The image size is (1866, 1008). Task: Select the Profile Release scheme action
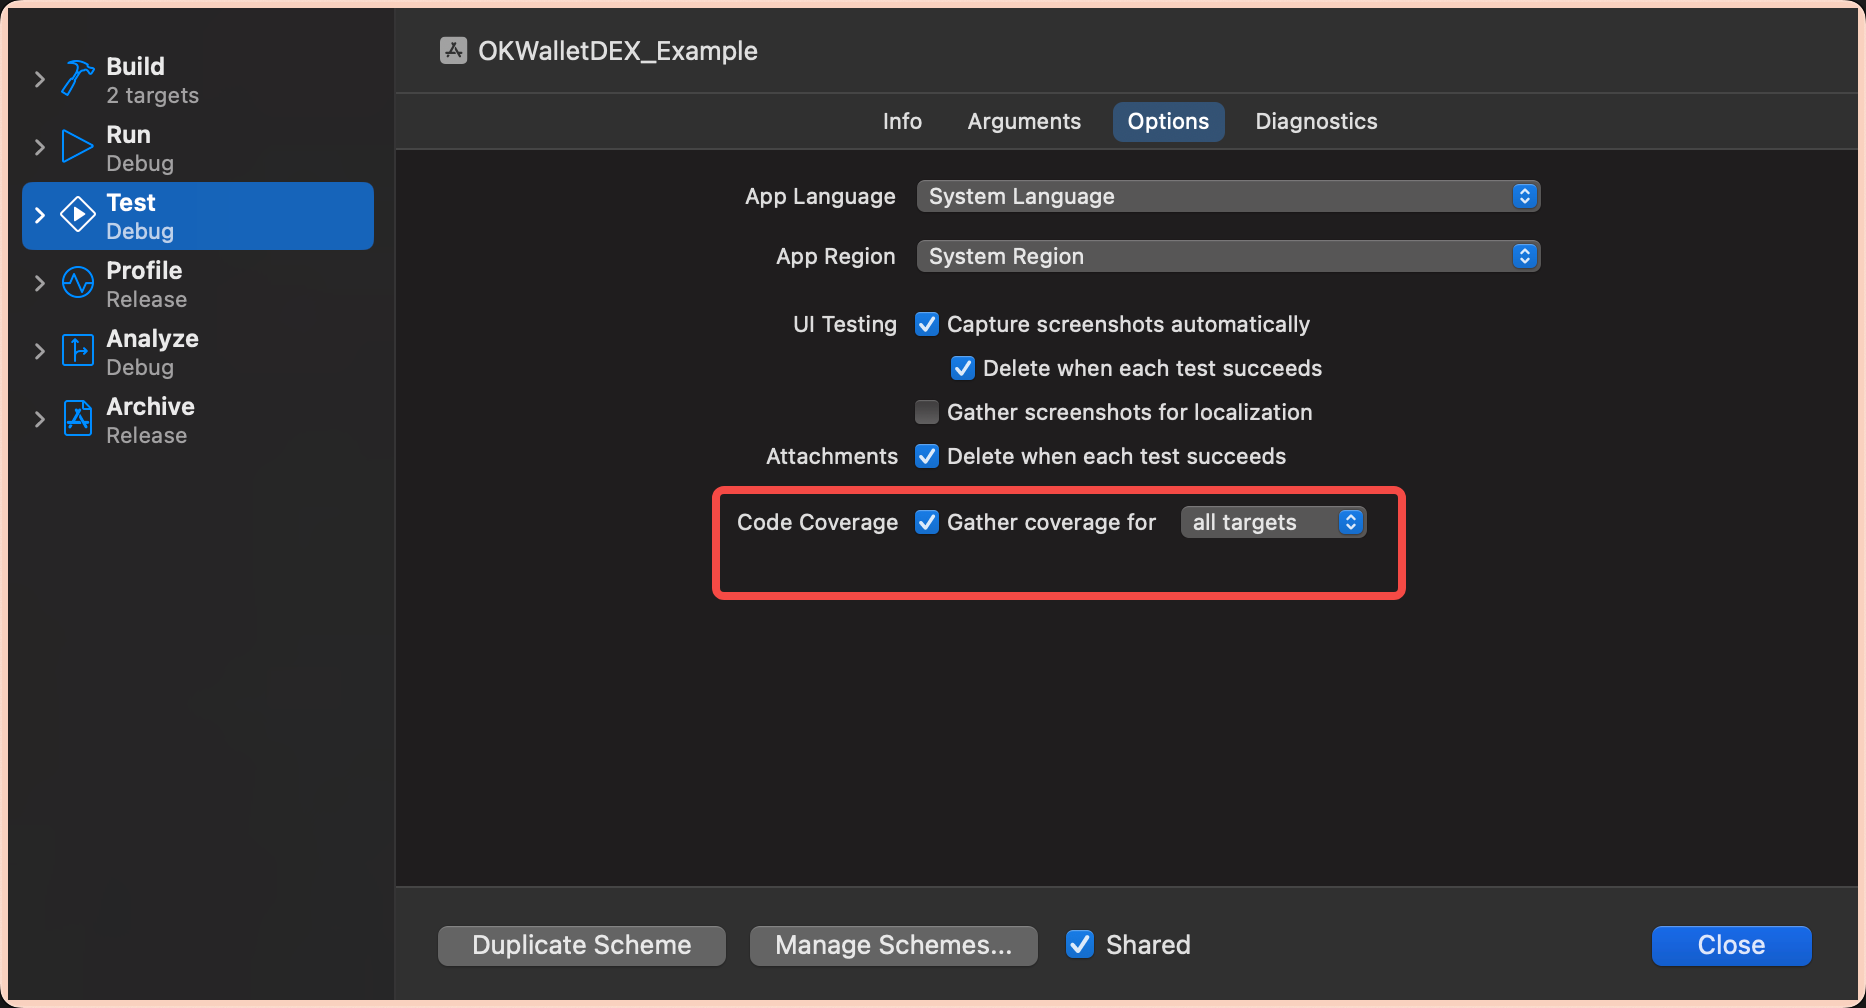(x=198, y=284)
